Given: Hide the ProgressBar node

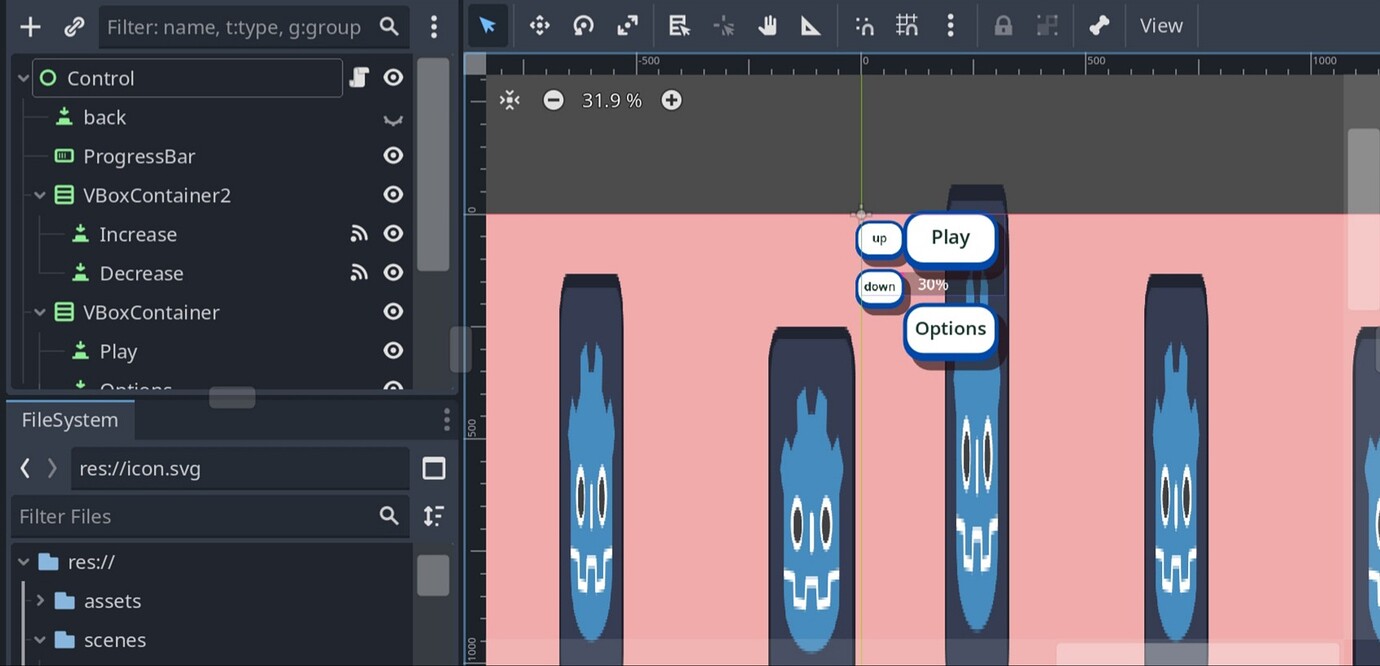Looking at the screenshot, I should [394, 156].
